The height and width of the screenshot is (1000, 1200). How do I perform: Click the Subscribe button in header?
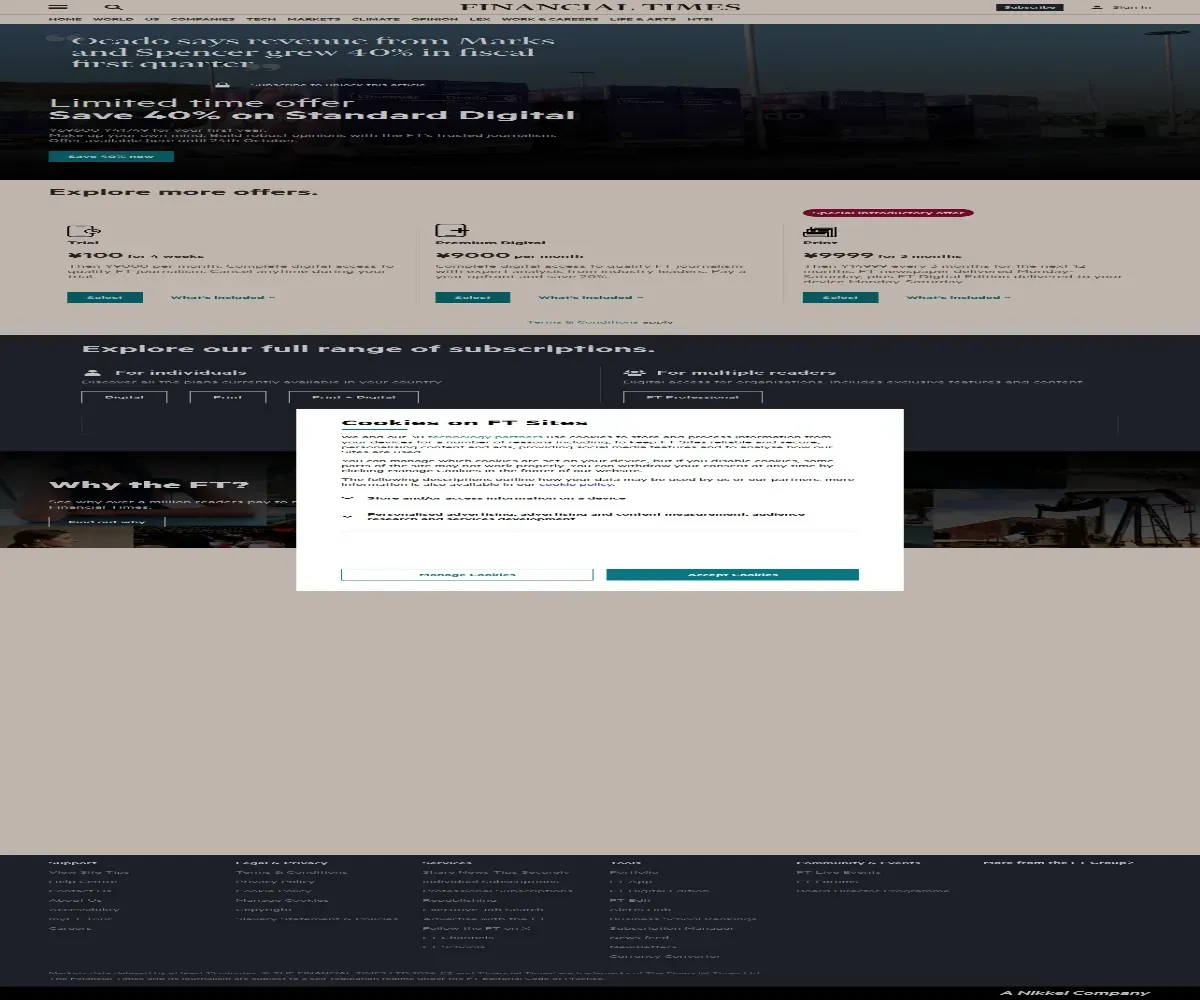(1029, 7)
